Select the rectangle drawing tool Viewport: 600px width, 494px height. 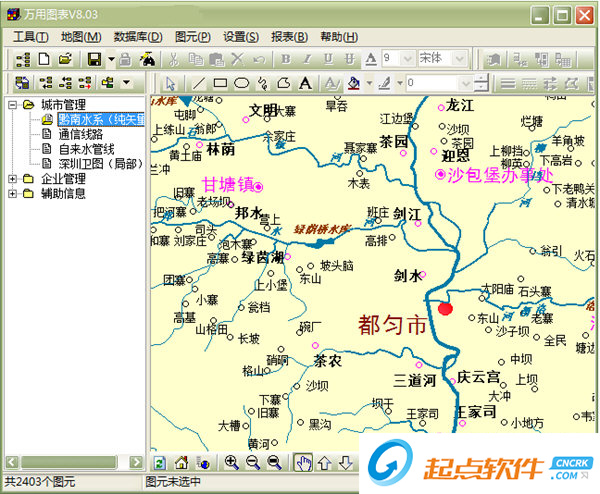click(220, 83)
